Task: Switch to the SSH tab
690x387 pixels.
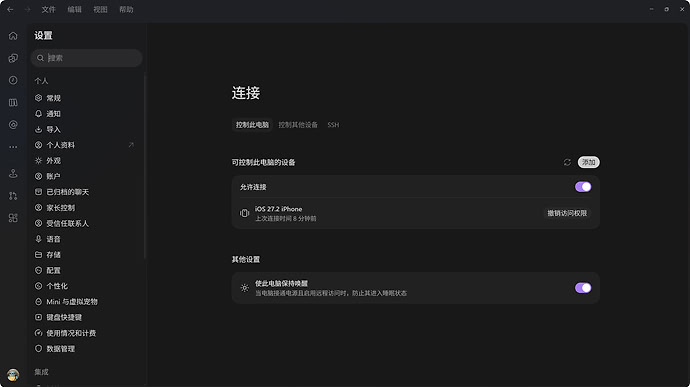Action: tap(333, 125)
